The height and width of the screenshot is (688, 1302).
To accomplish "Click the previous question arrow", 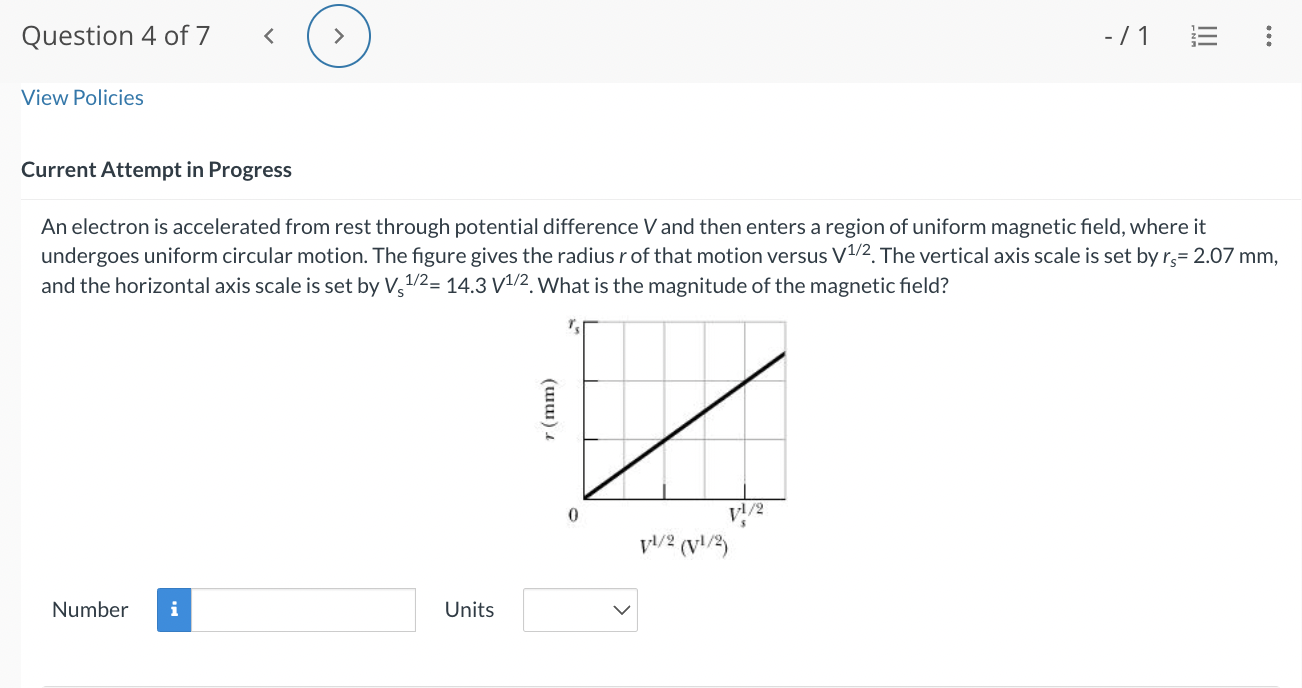I will coord(268,35).
